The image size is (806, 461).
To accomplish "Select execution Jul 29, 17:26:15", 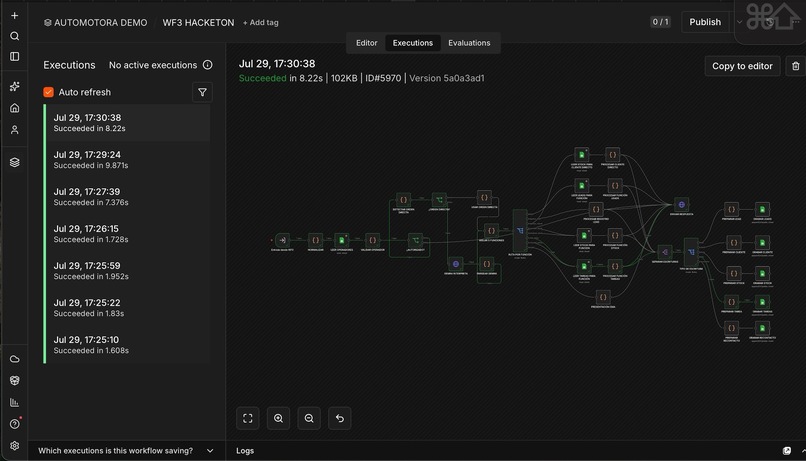I will pyautogui.click(x=128, y=234).
